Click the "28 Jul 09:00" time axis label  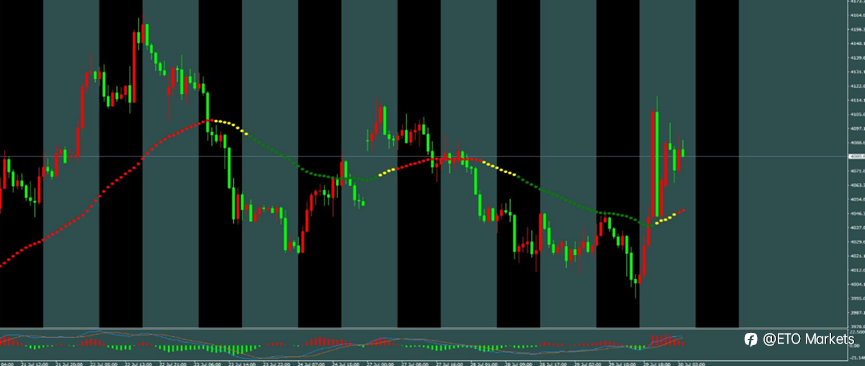click(x=519, y=364)
